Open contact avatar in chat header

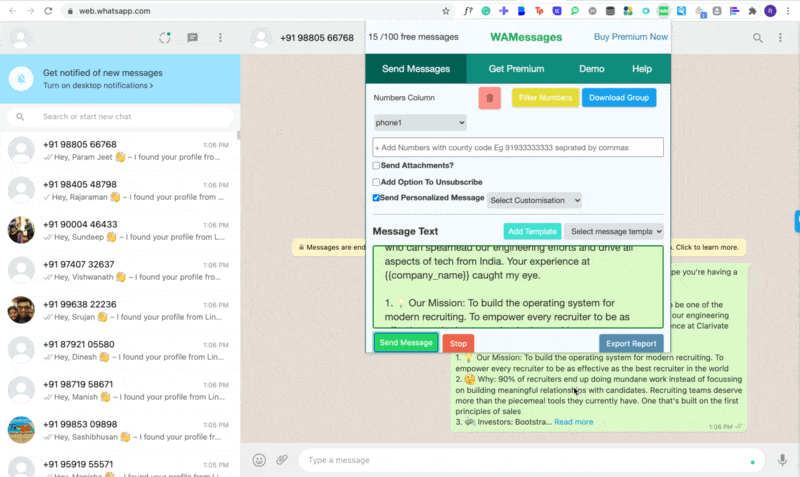[x=261, y=38]
